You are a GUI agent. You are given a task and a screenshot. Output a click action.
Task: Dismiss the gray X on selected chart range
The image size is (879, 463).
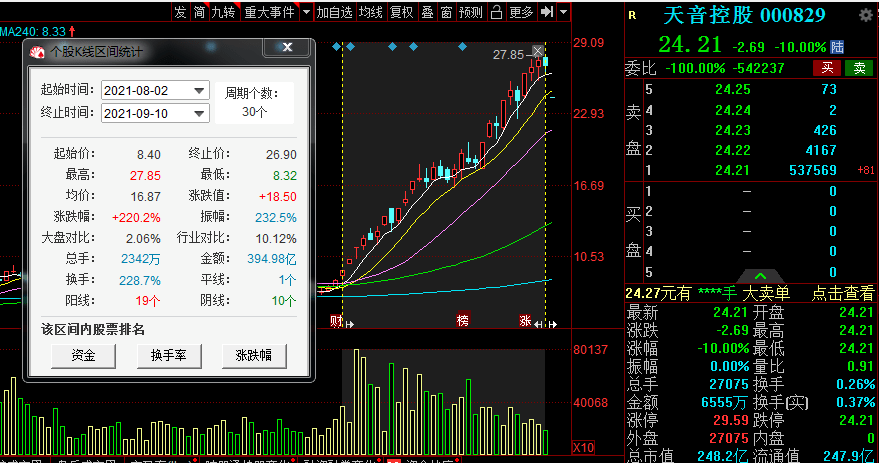[x=538, y=51]
